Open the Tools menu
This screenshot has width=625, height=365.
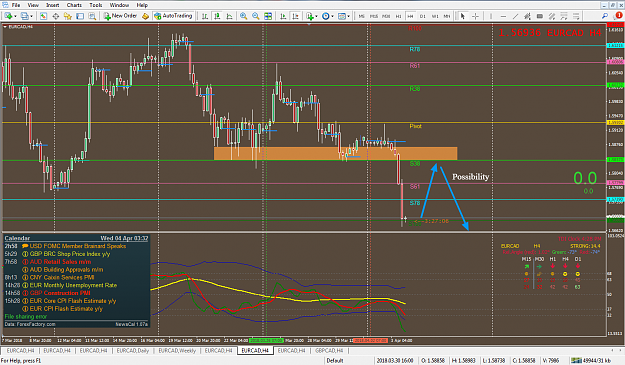pos(96,5)
